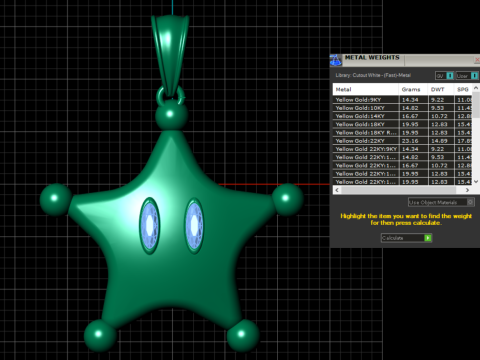Image resolution: width=480 pixels, height=360 pixels.
Task: Click the vertical scrollbar thumb in the table
Action: [x=476, y=105]
